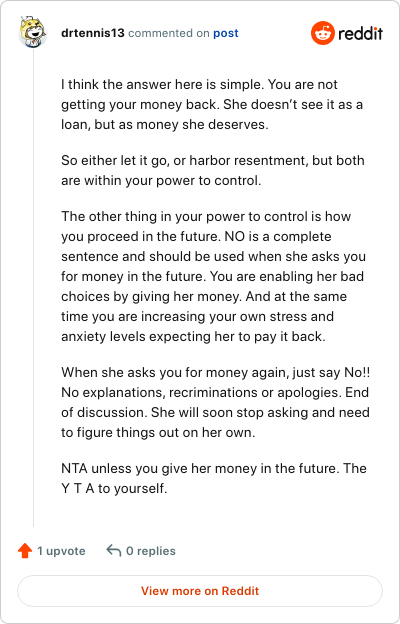Viewport: 400px width, 624px height.
Task: Click the orange upvote arrow icon
Action: (x=25, y=551)
